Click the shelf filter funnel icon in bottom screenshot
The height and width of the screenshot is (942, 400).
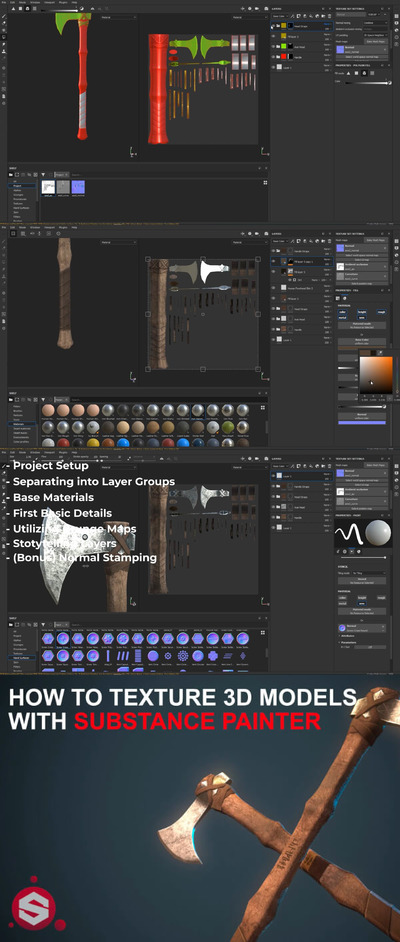43,624
